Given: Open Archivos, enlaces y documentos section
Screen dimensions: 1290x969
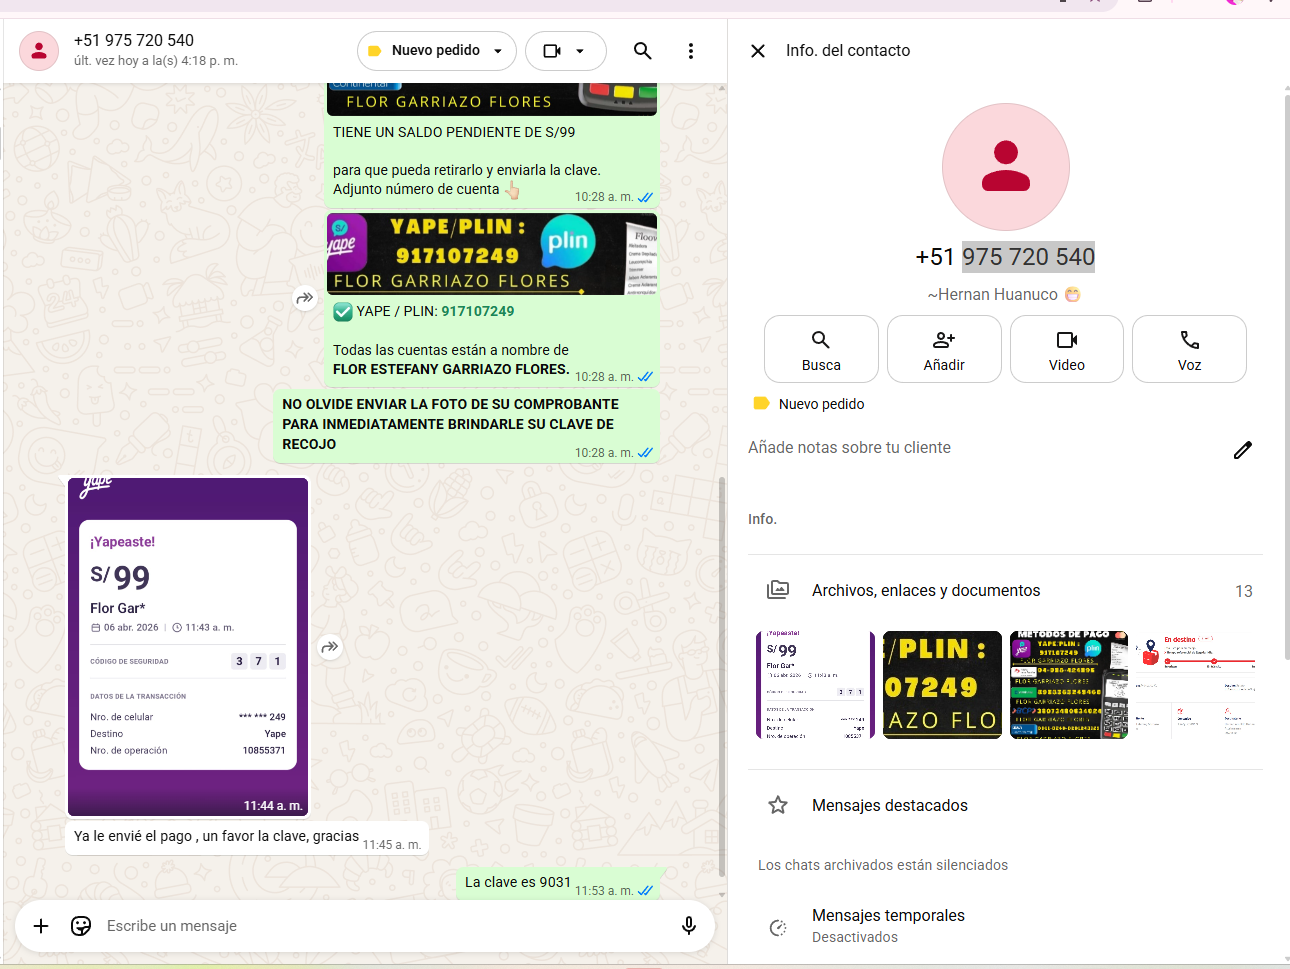Looking at the screenshot, I should point(925,591).
